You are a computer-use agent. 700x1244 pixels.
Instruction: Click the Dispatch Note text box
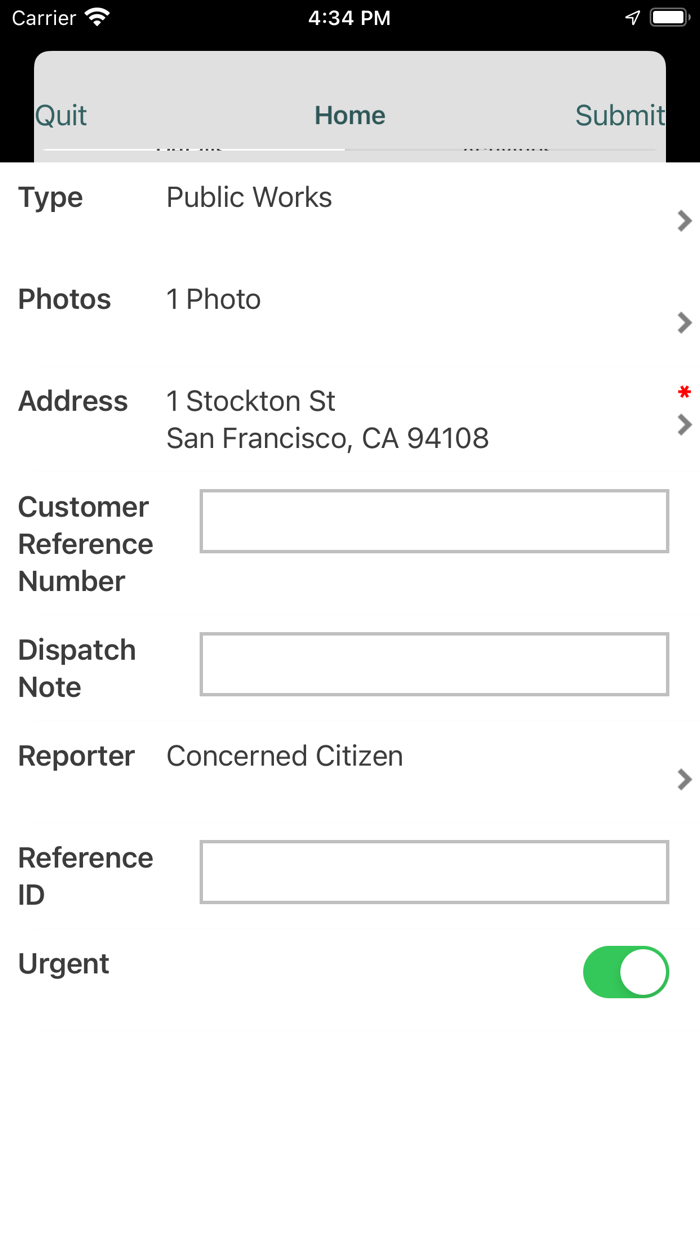coord(434,664)
